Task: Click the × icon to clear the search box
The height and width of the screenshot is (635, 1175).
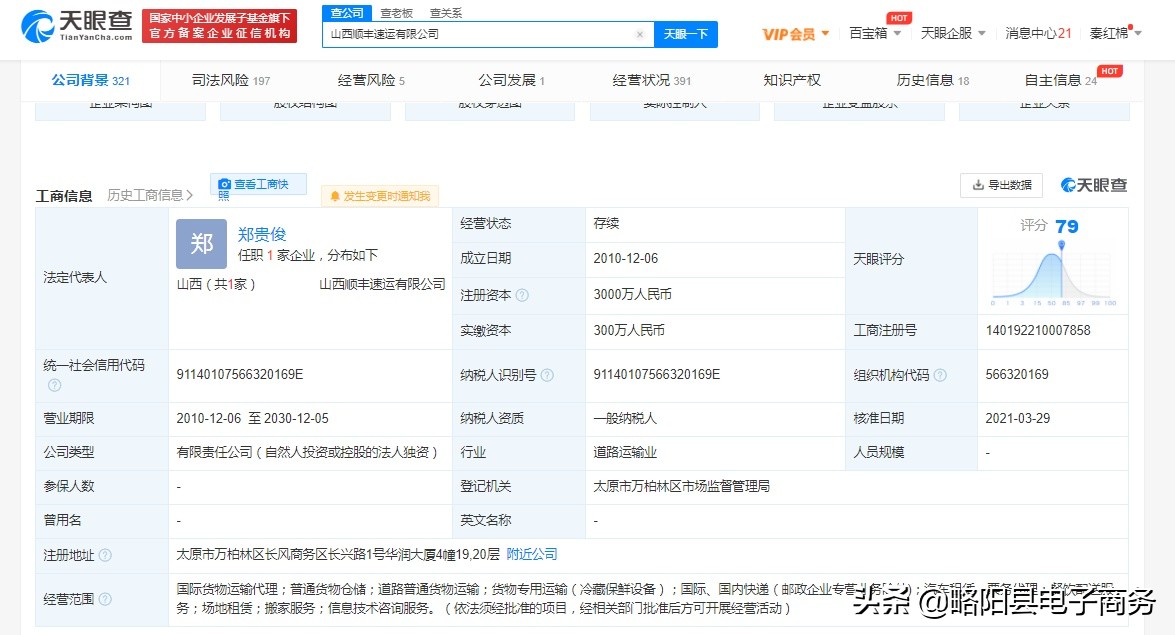Action: [x=640, y=33]
